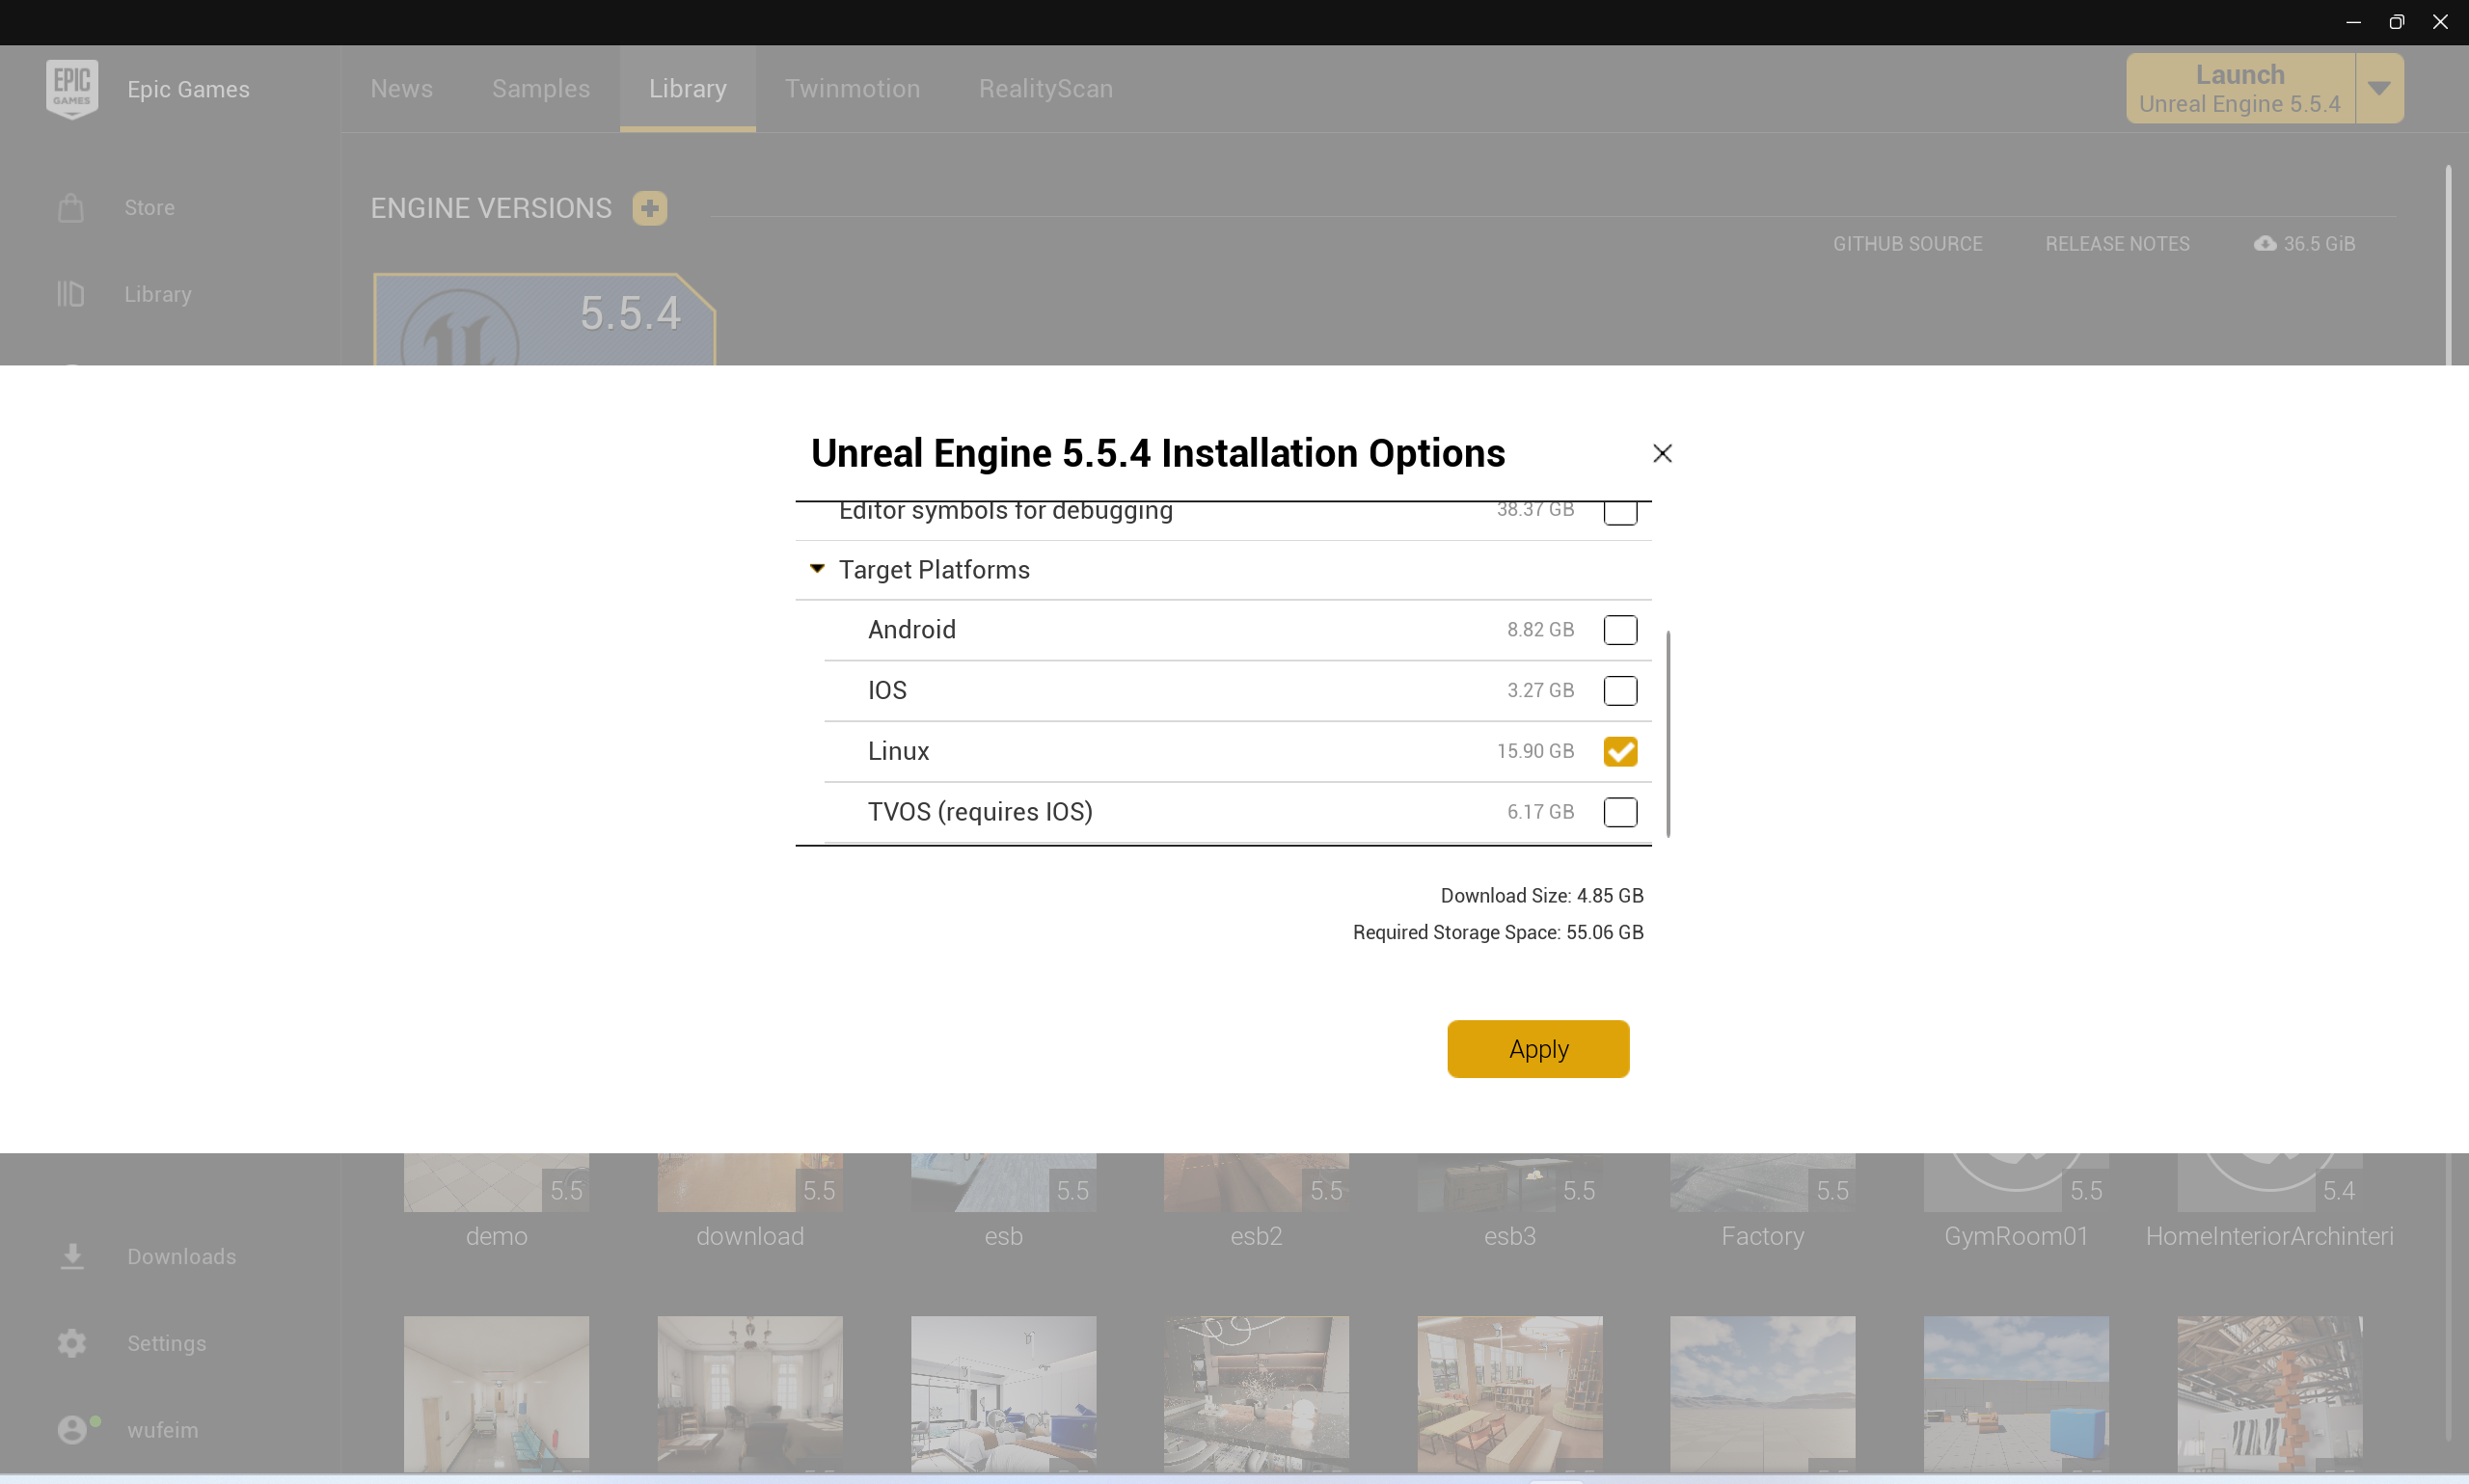Click Required Storage Space: 55.06 GB text

tap(1498, 933)
